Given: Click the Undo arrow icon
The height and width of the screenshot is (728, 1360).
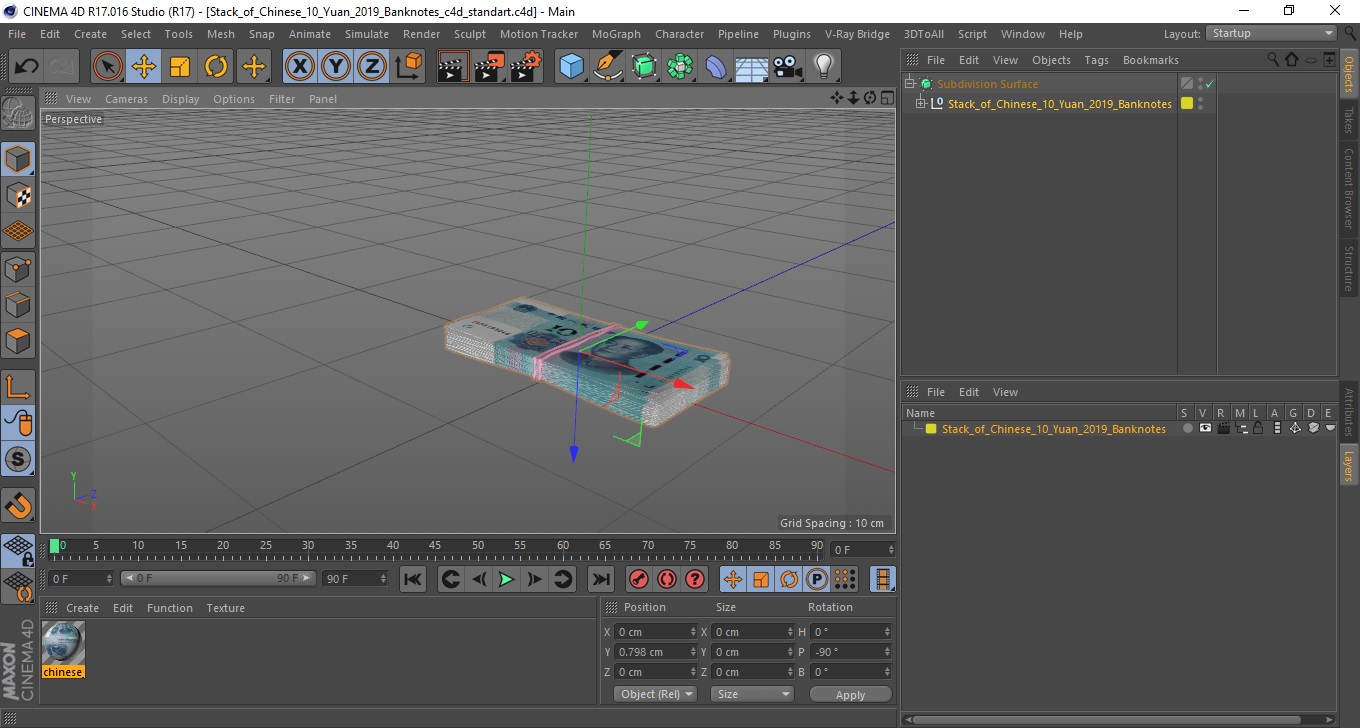Looking at the screenshot, I should (x=27, y=67).
